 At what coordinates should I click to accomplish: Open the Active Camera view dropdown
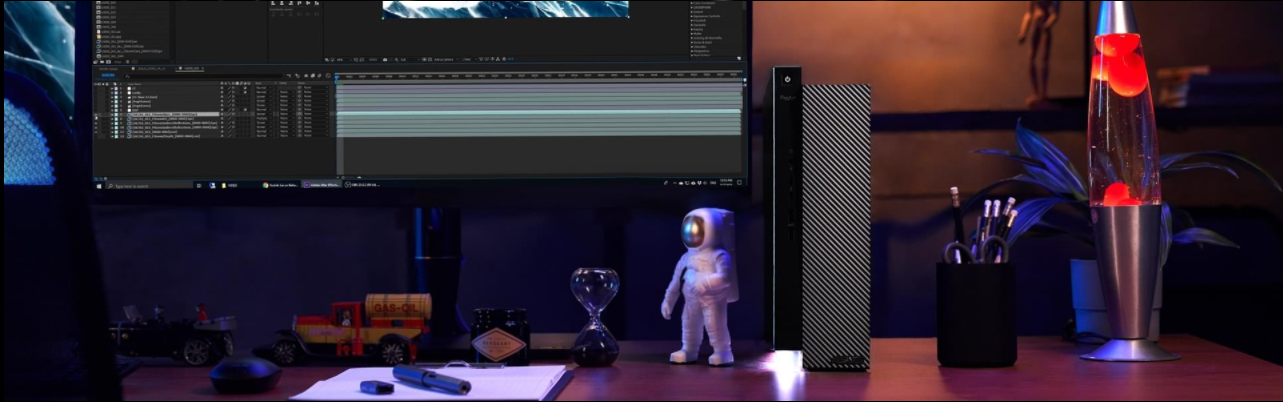pos(446,59)
